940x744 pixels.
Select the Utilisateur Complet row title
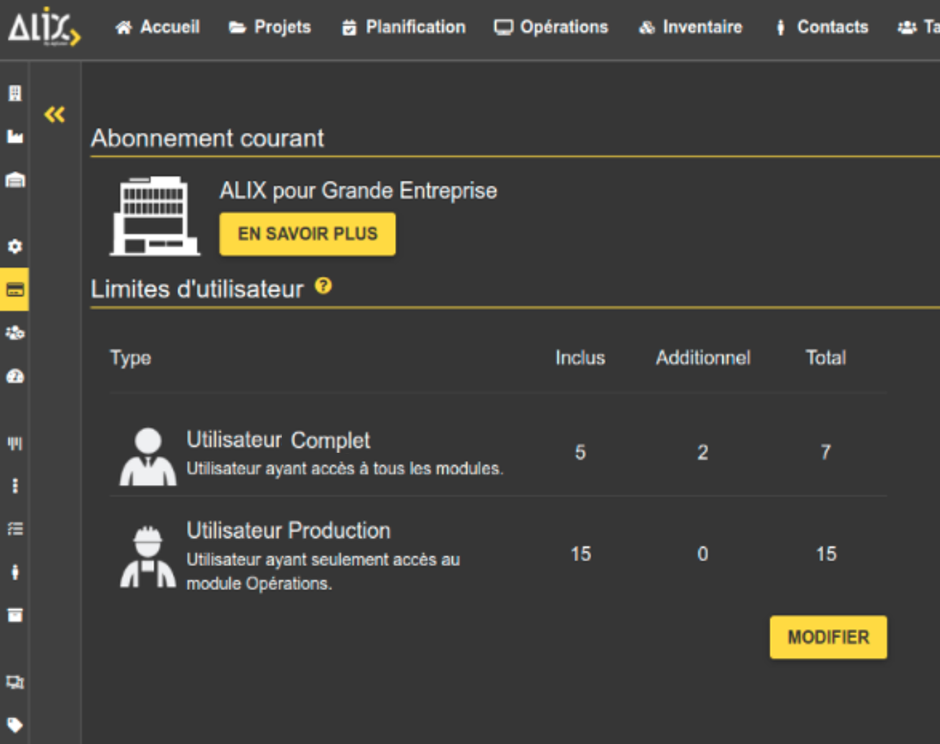point(278,440)
